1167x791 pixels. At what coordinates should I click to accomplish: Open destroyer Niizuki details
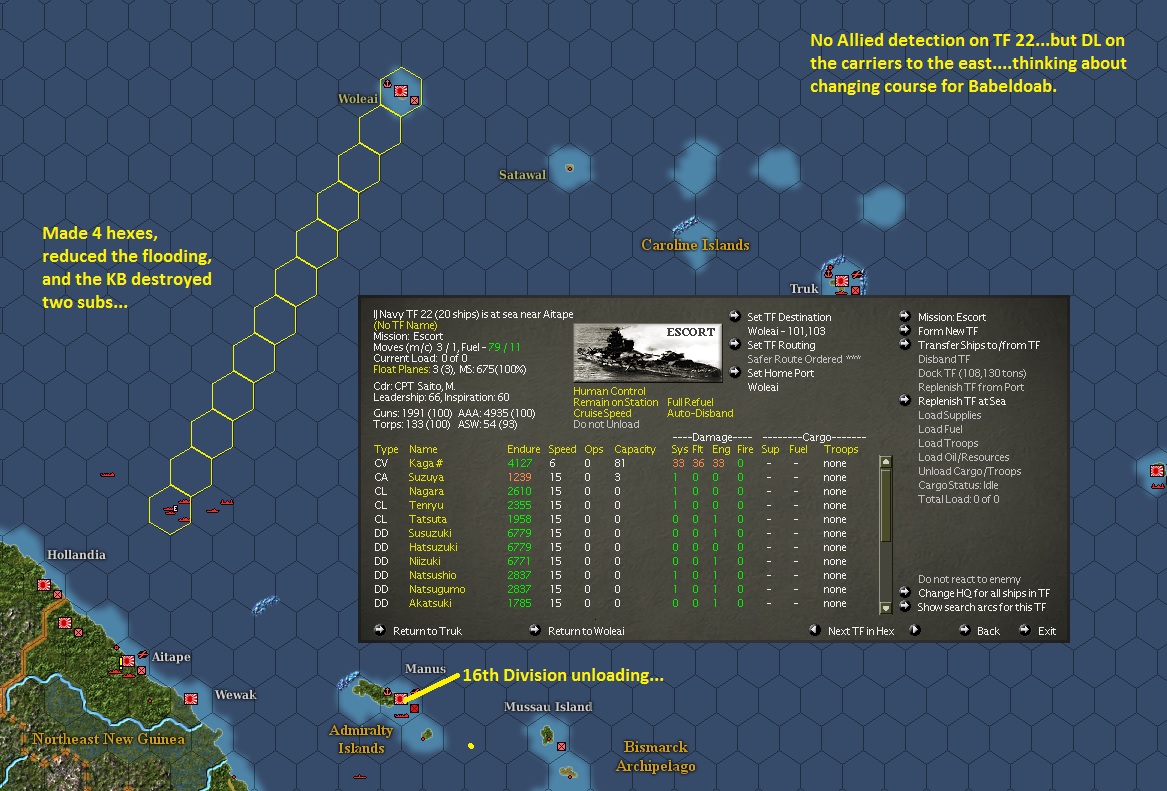(424, 561)
